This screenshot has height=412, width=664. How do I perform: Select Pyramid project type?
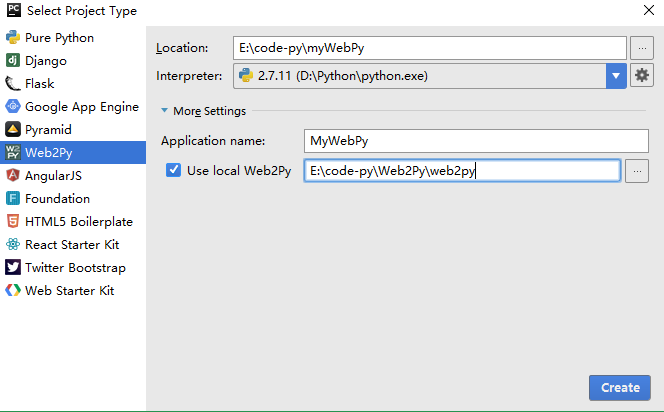tap(73, 129)
